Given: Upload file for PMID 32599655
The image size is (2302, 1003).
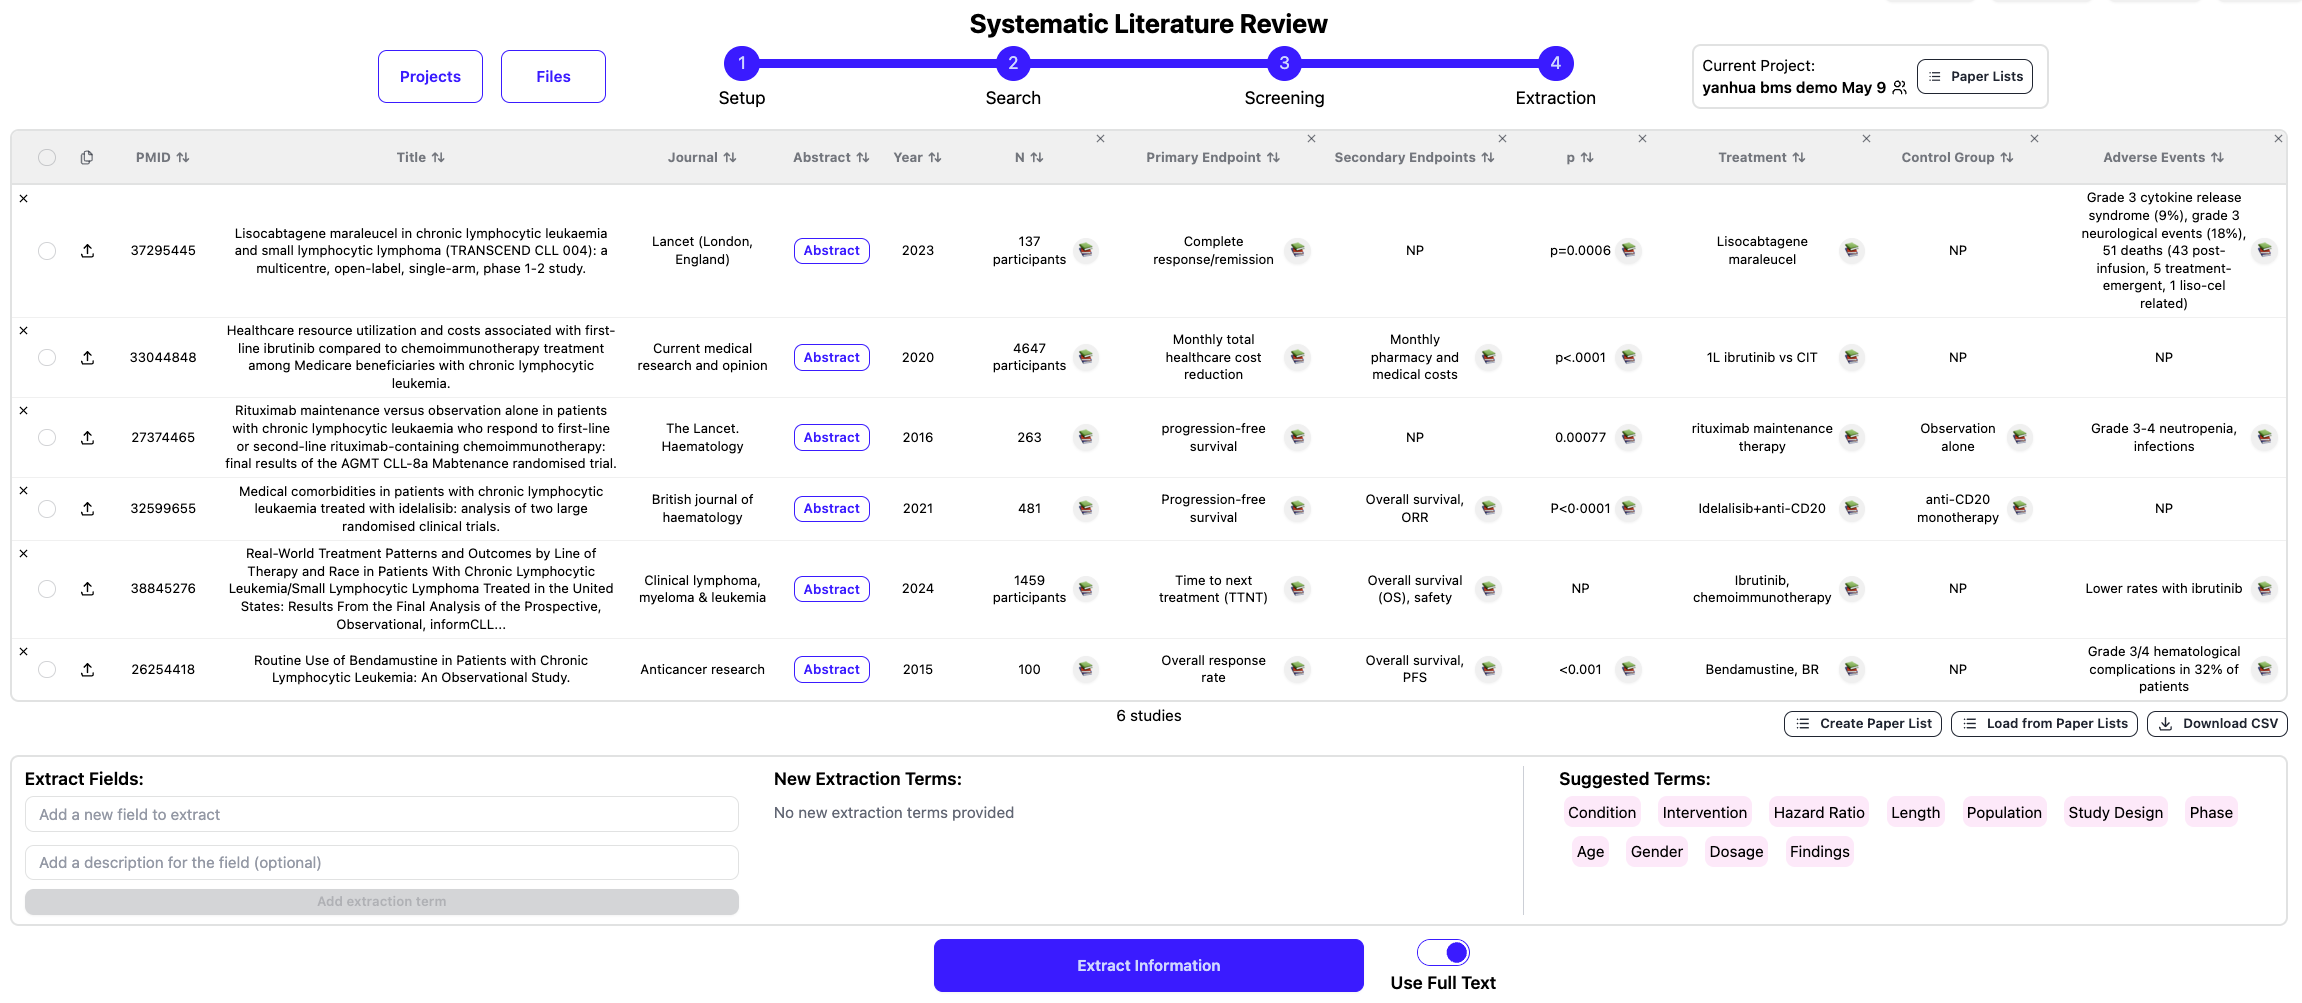Looking at the screenshot, I should 88,508.
